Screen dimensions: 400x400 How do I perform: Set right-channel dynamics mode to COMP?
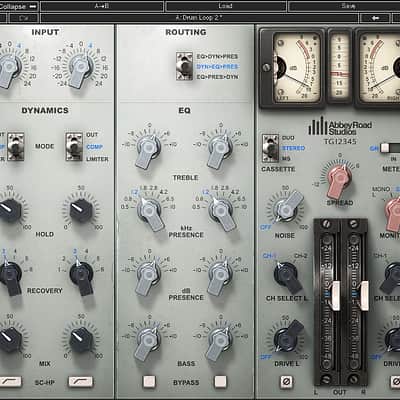click(94, 147)
